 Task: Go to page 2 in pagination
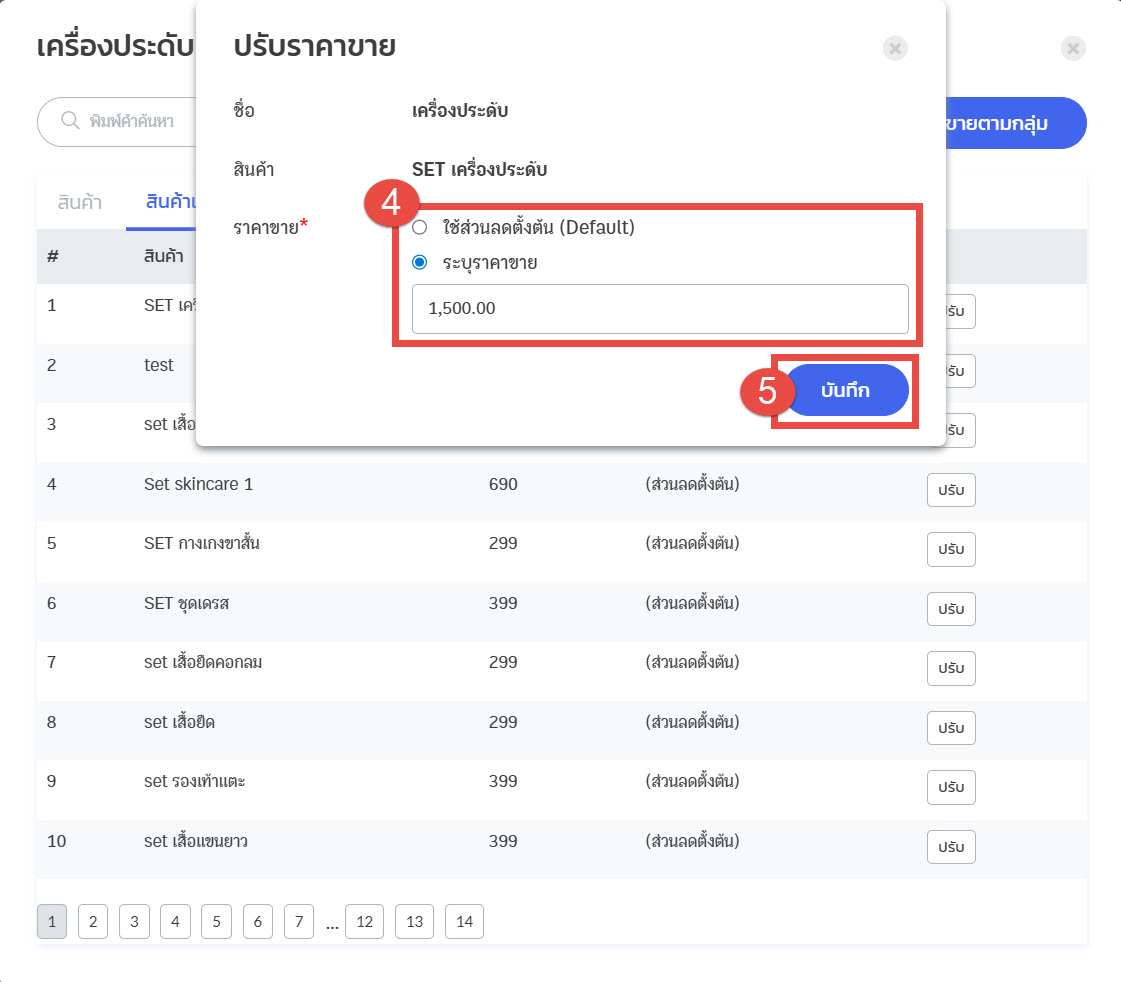[93, 922]
